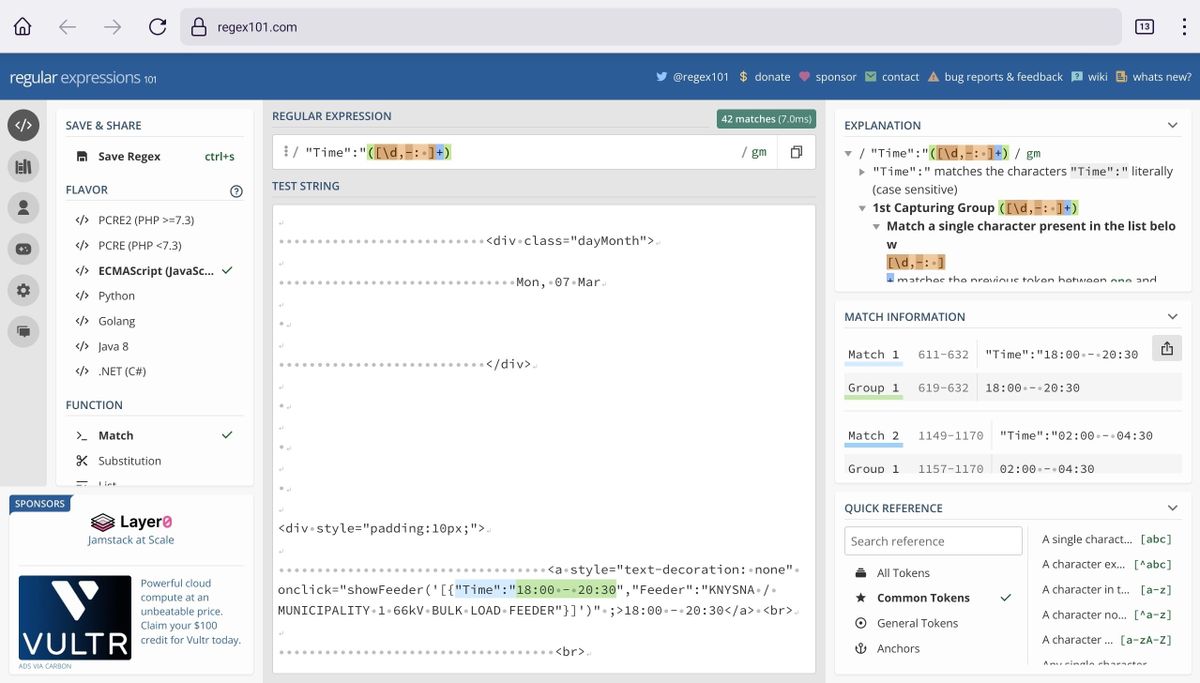This screenshot has width=1200, height=683.
Task: Select General Tokens category
Action: coord(917,623)
